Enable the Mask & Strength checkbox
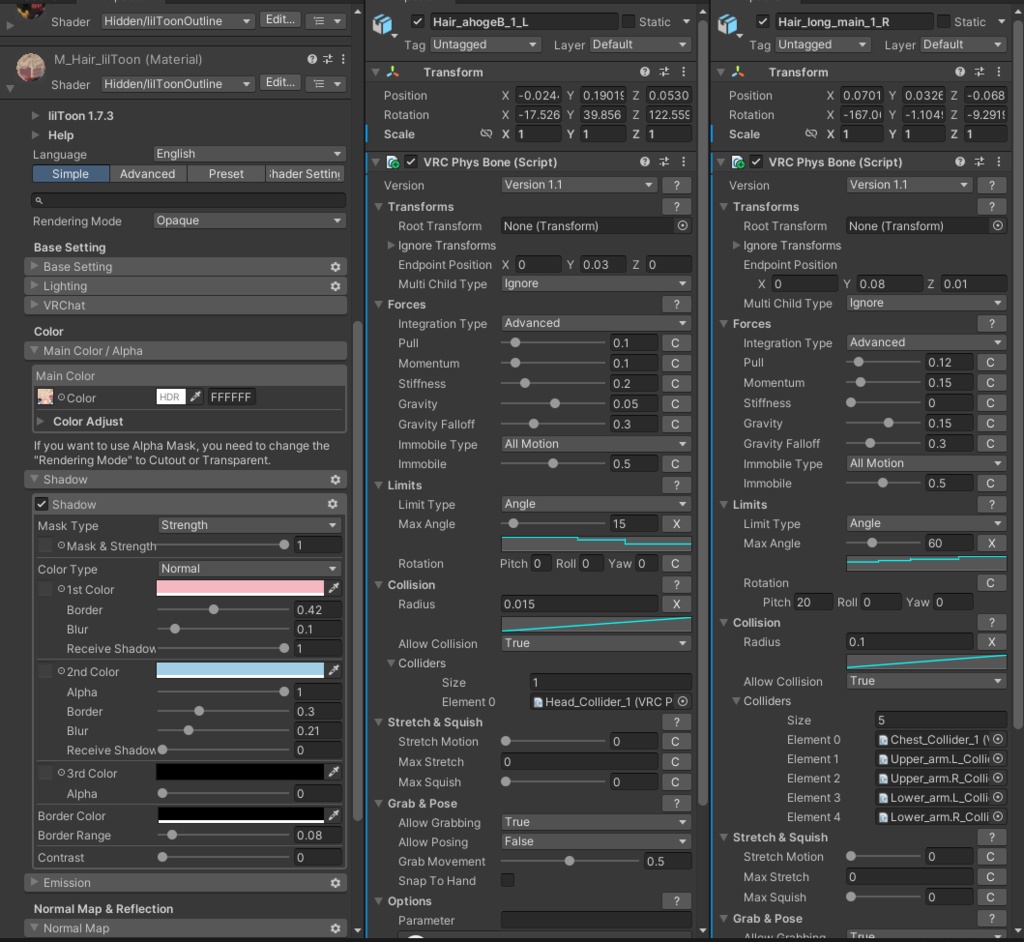The height and width of the screenshot is (942, 1024). [x=44, y=545]
